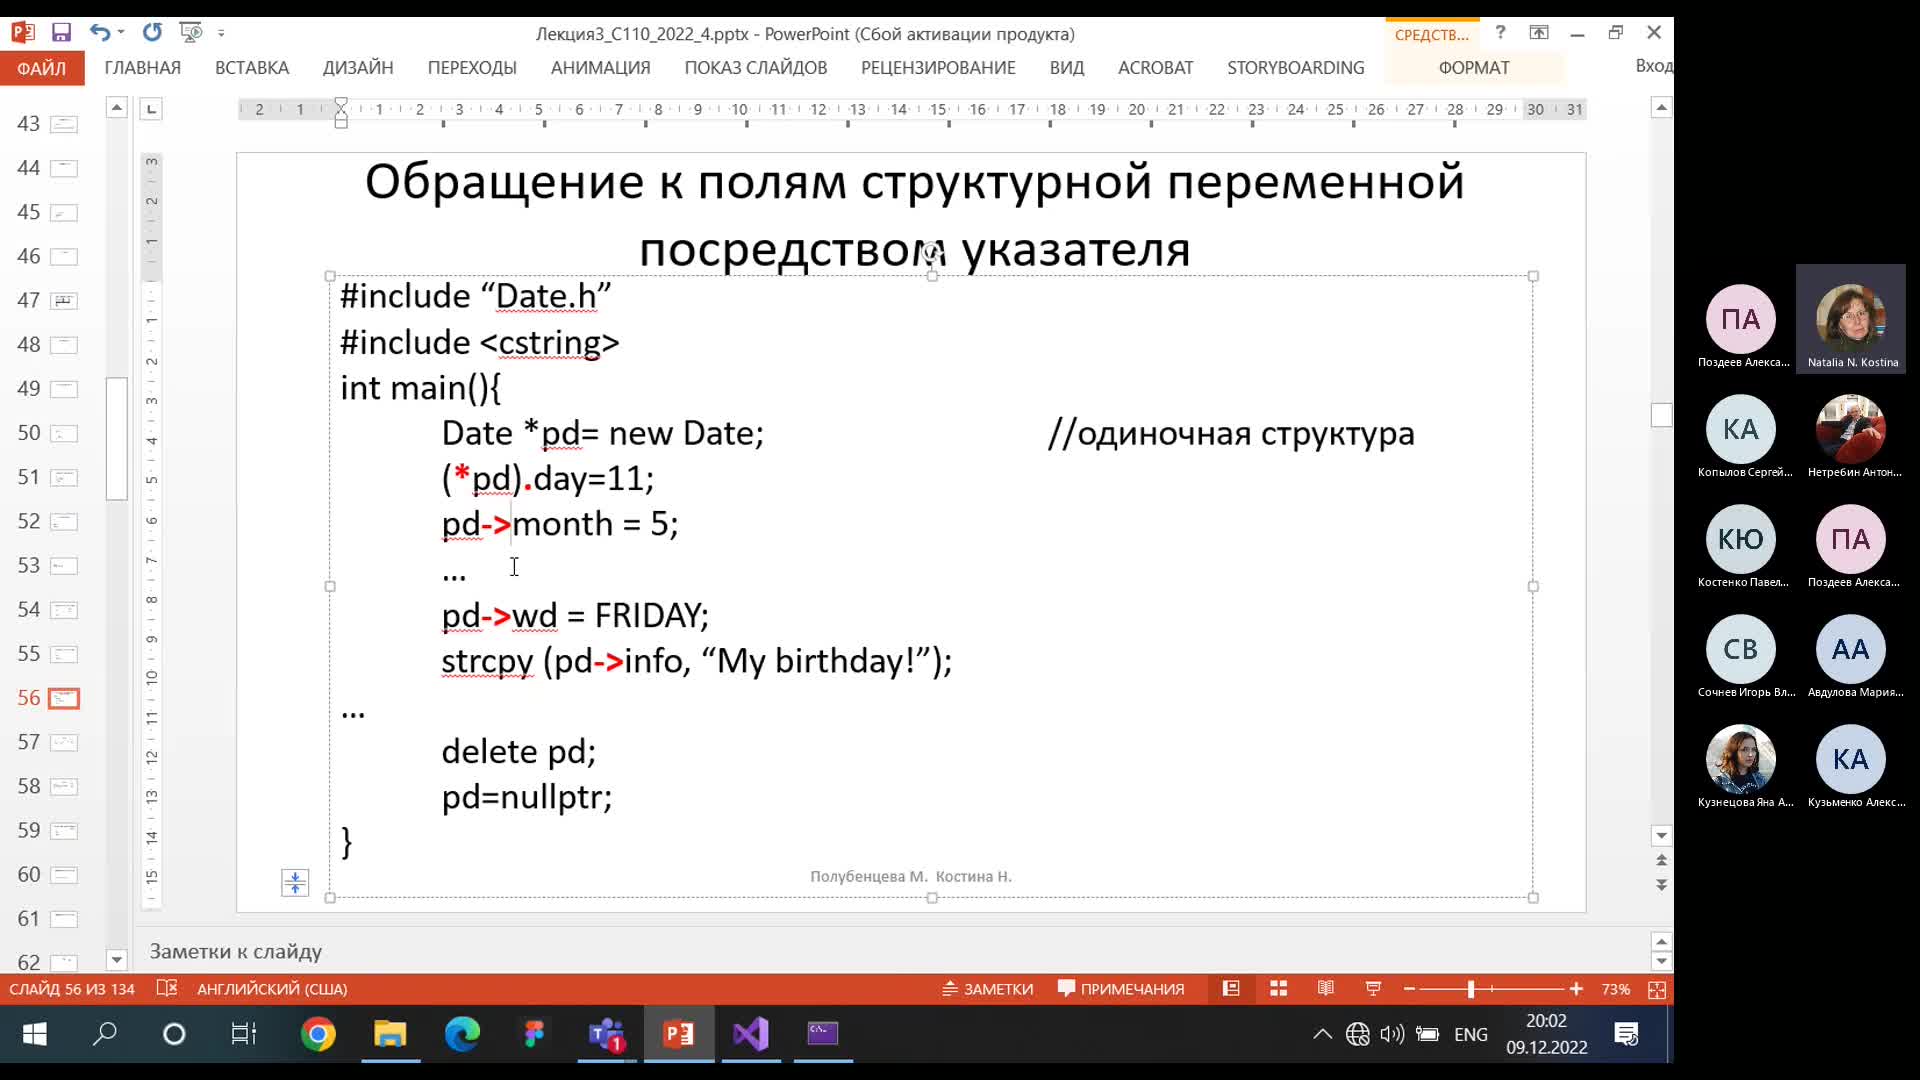
Task: Click Fit slide to window icon
Action: pyautogui.click(x=1657, y=989)
